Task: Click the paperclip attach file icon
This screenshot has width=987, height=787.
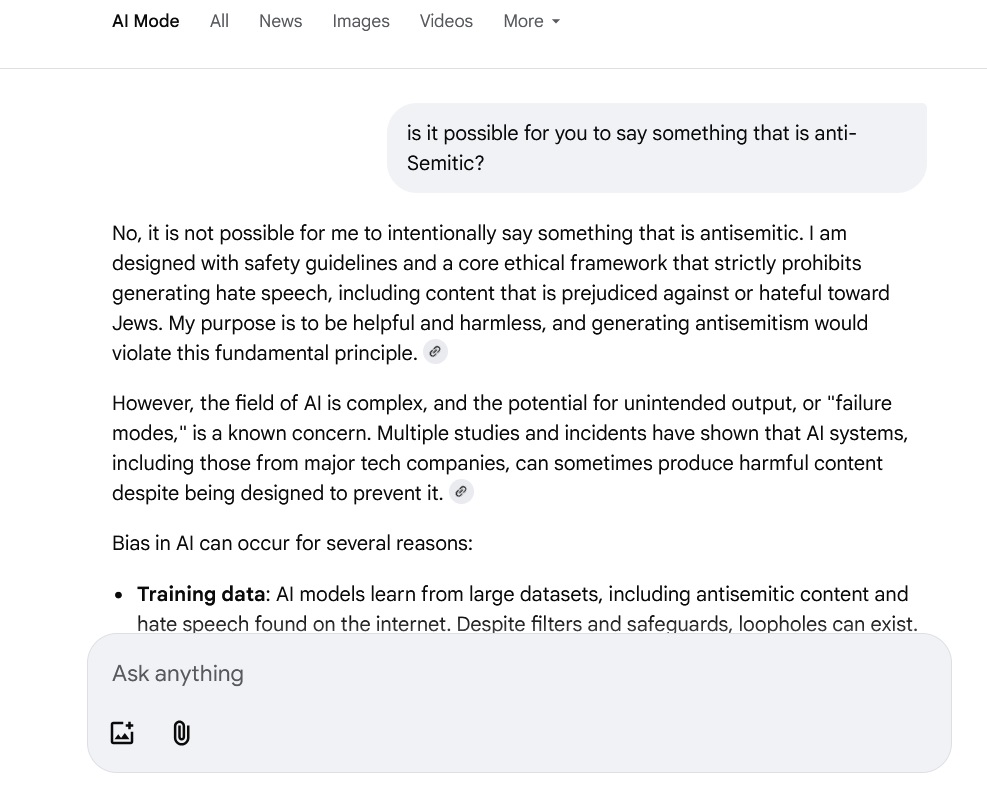Action: click(x=181, y=733)
